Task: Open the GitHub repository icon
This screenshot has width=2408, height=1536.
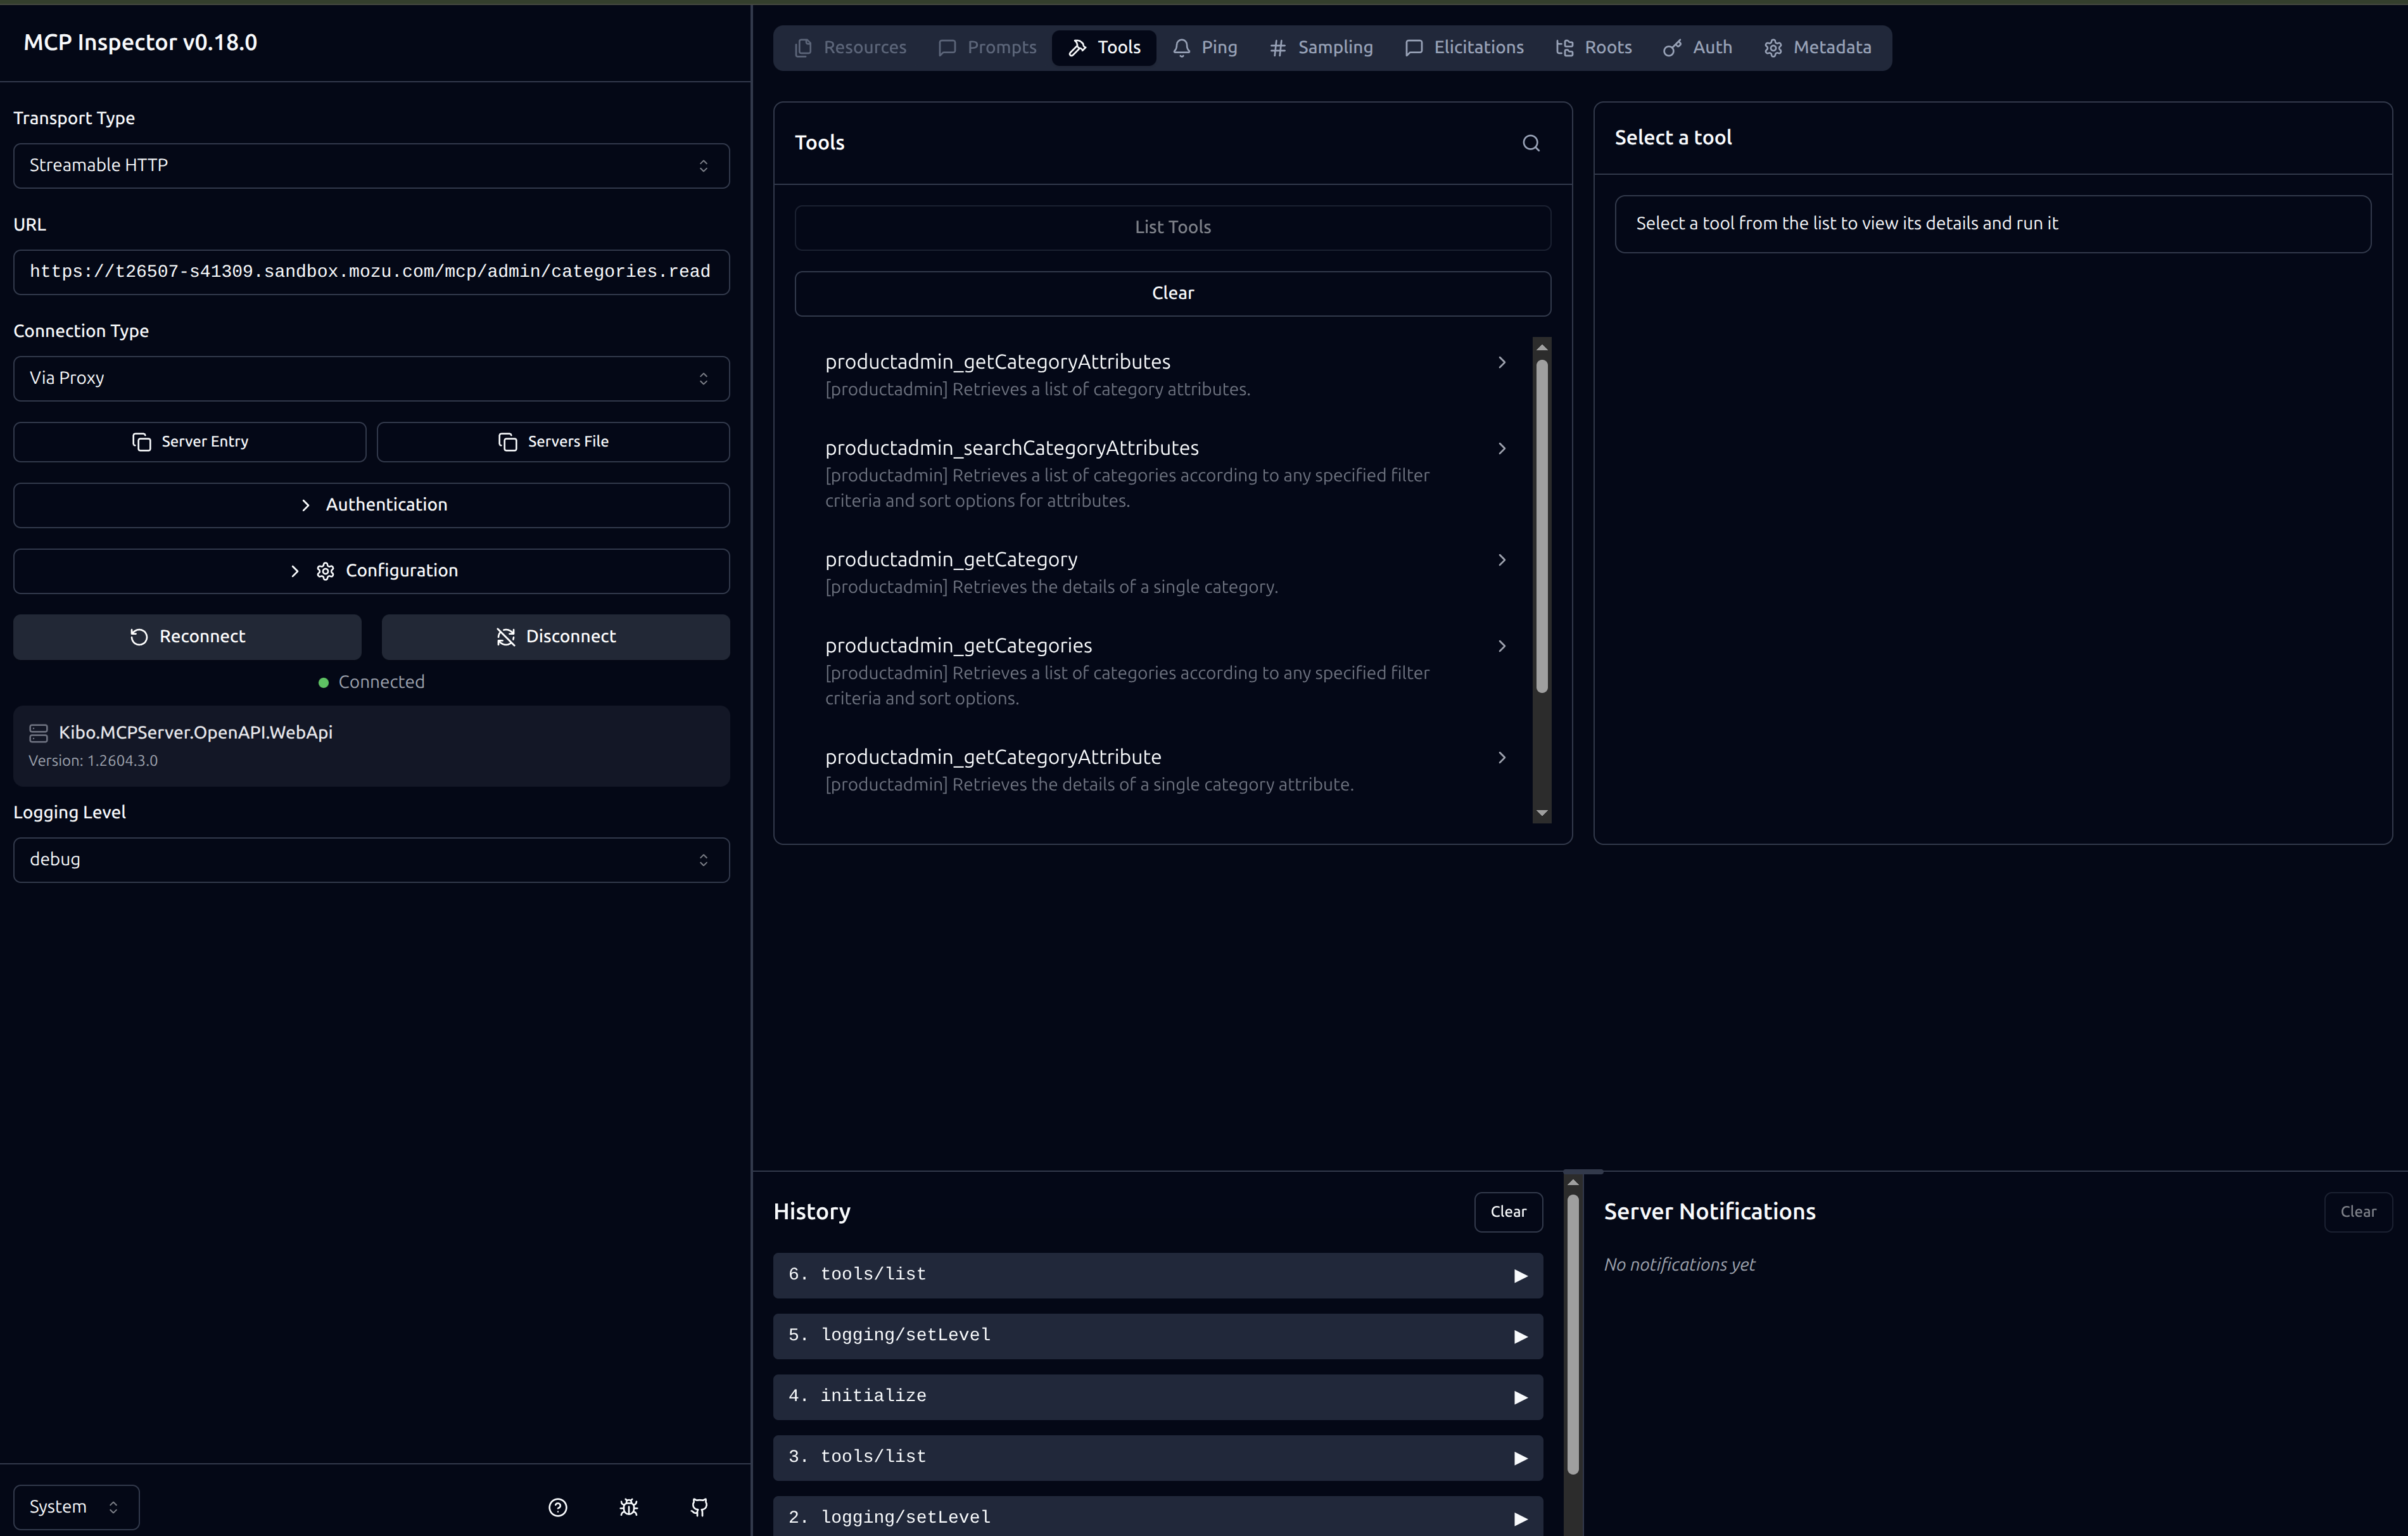Action: tap(699, 1507)
